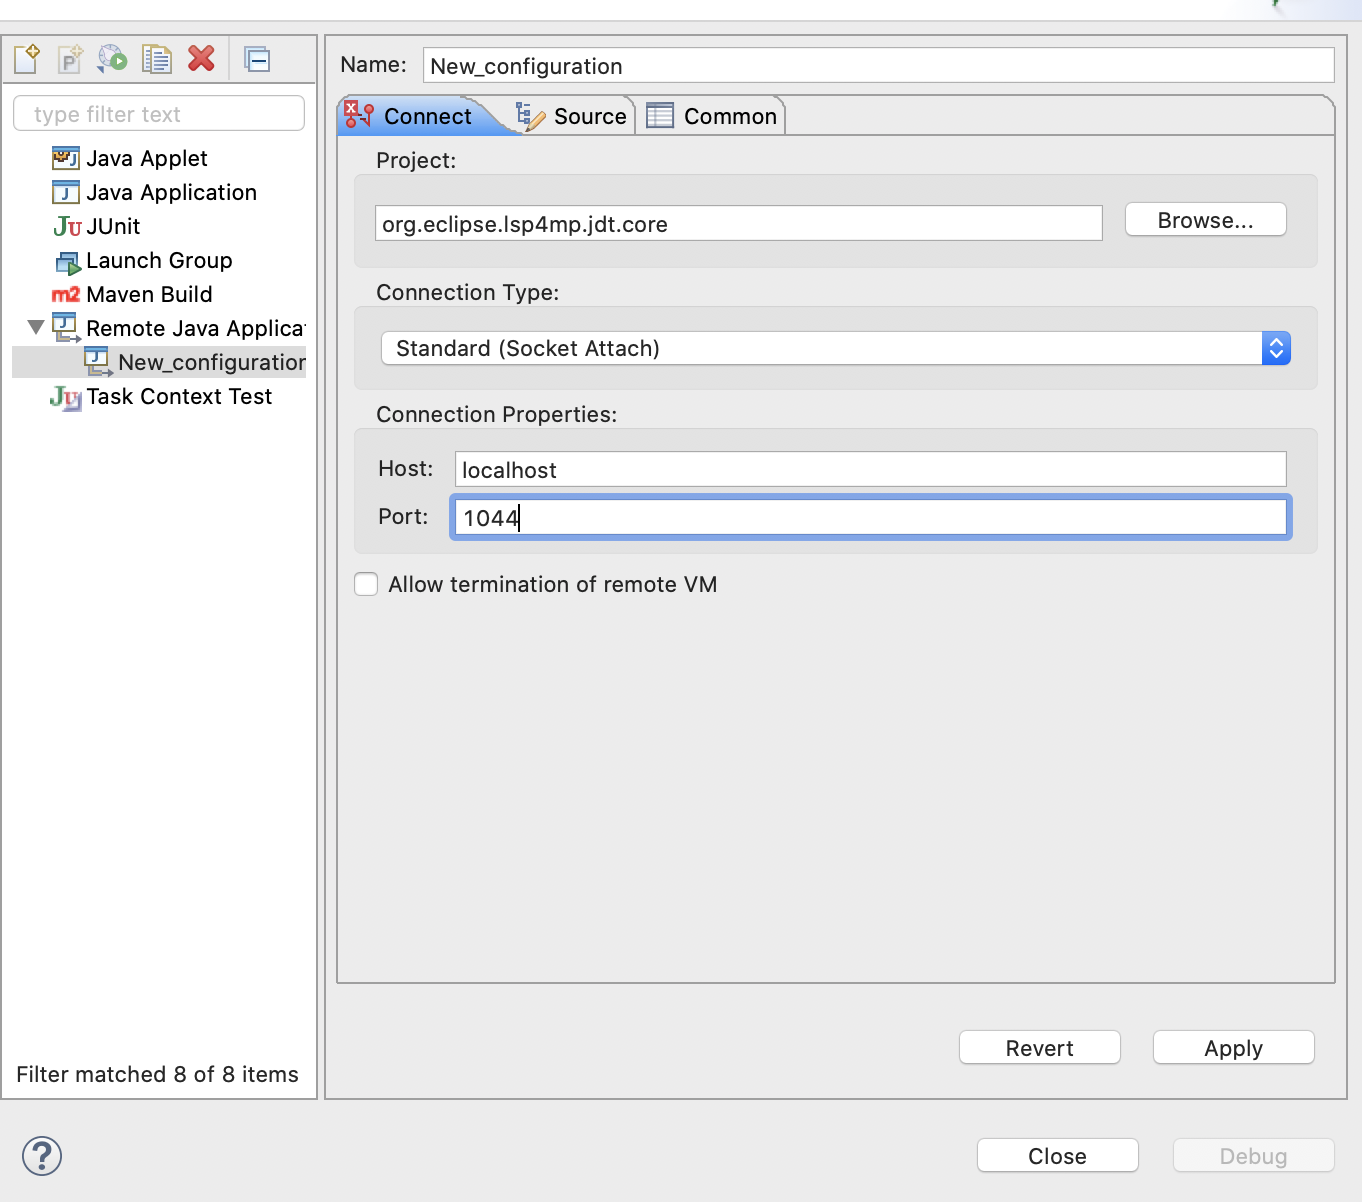Viewport: 1362px width, 1202px height.
Task: Open the help question mark icon
Action: [42, 1156]
